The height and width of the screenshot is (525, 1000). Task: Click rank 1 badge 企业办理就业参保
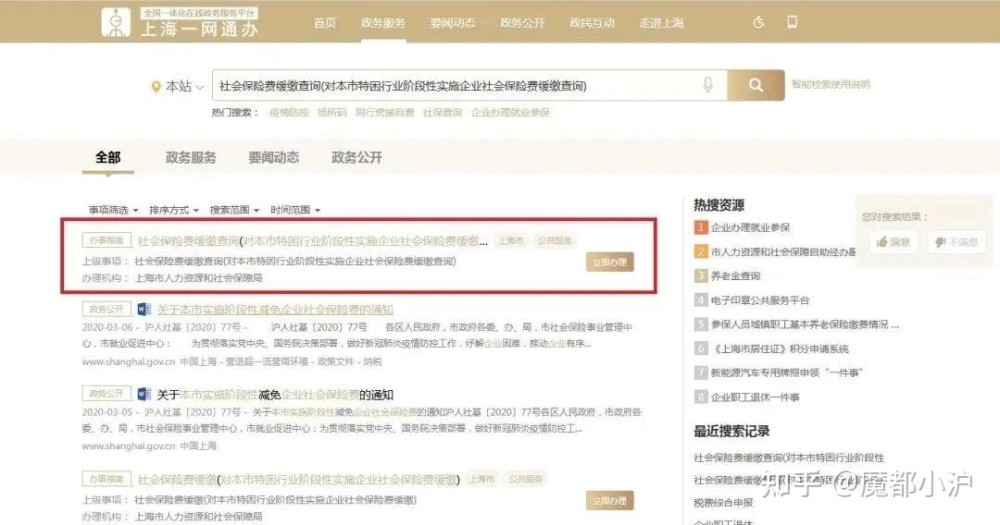[x=700, y=227]
